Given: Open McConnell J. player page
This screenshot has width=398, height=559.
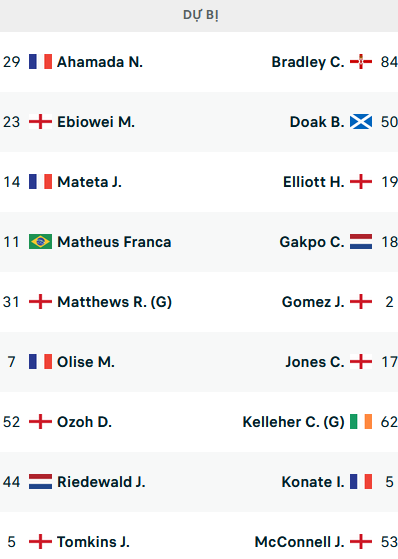Looking at the screenshot, I should 300,542.
